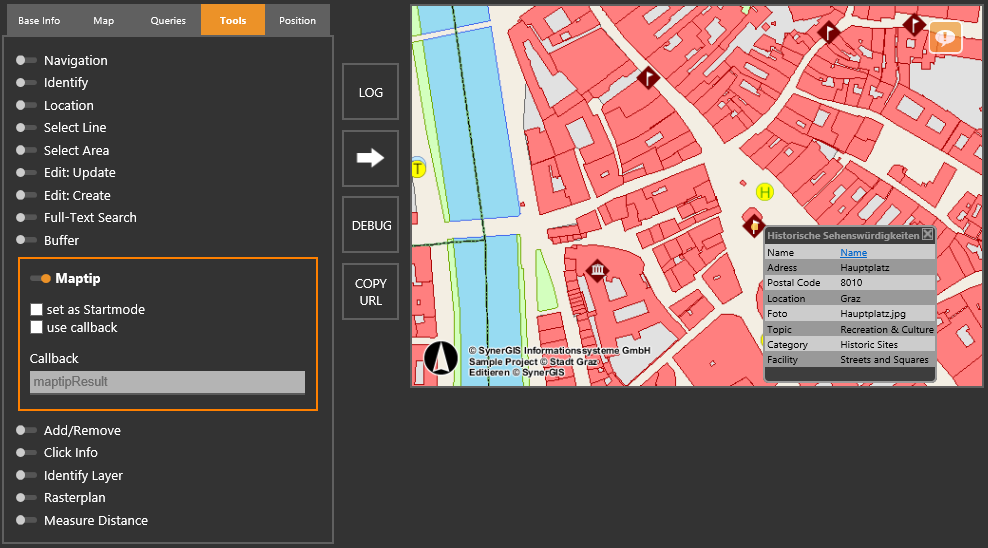
Task: Click the Postal Code 8010 value
Action: 851,283
